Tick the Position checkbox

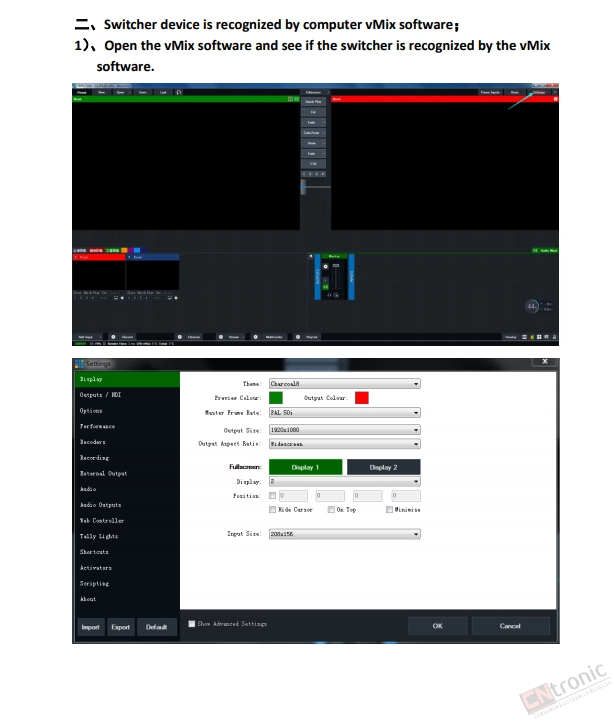[273, 496]
